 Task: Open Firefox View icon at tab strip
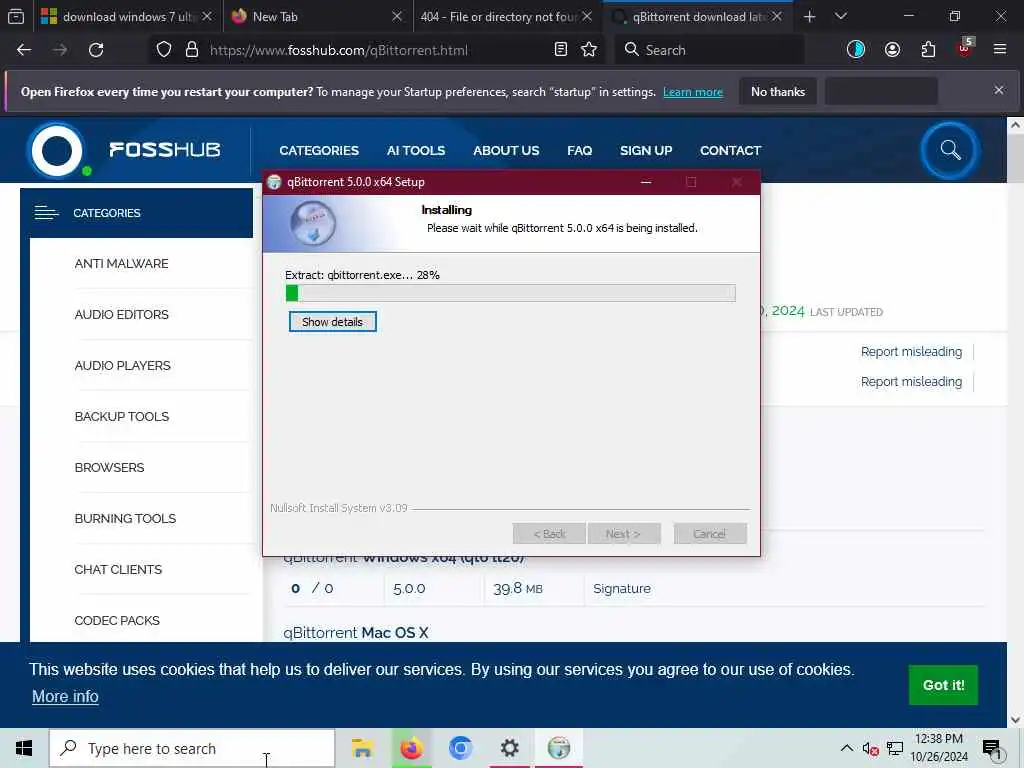point(16,16)
